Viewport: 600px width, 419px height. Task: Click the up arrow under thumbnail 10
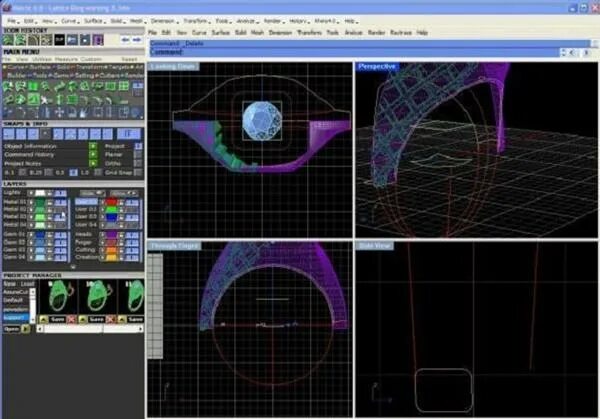83,319
